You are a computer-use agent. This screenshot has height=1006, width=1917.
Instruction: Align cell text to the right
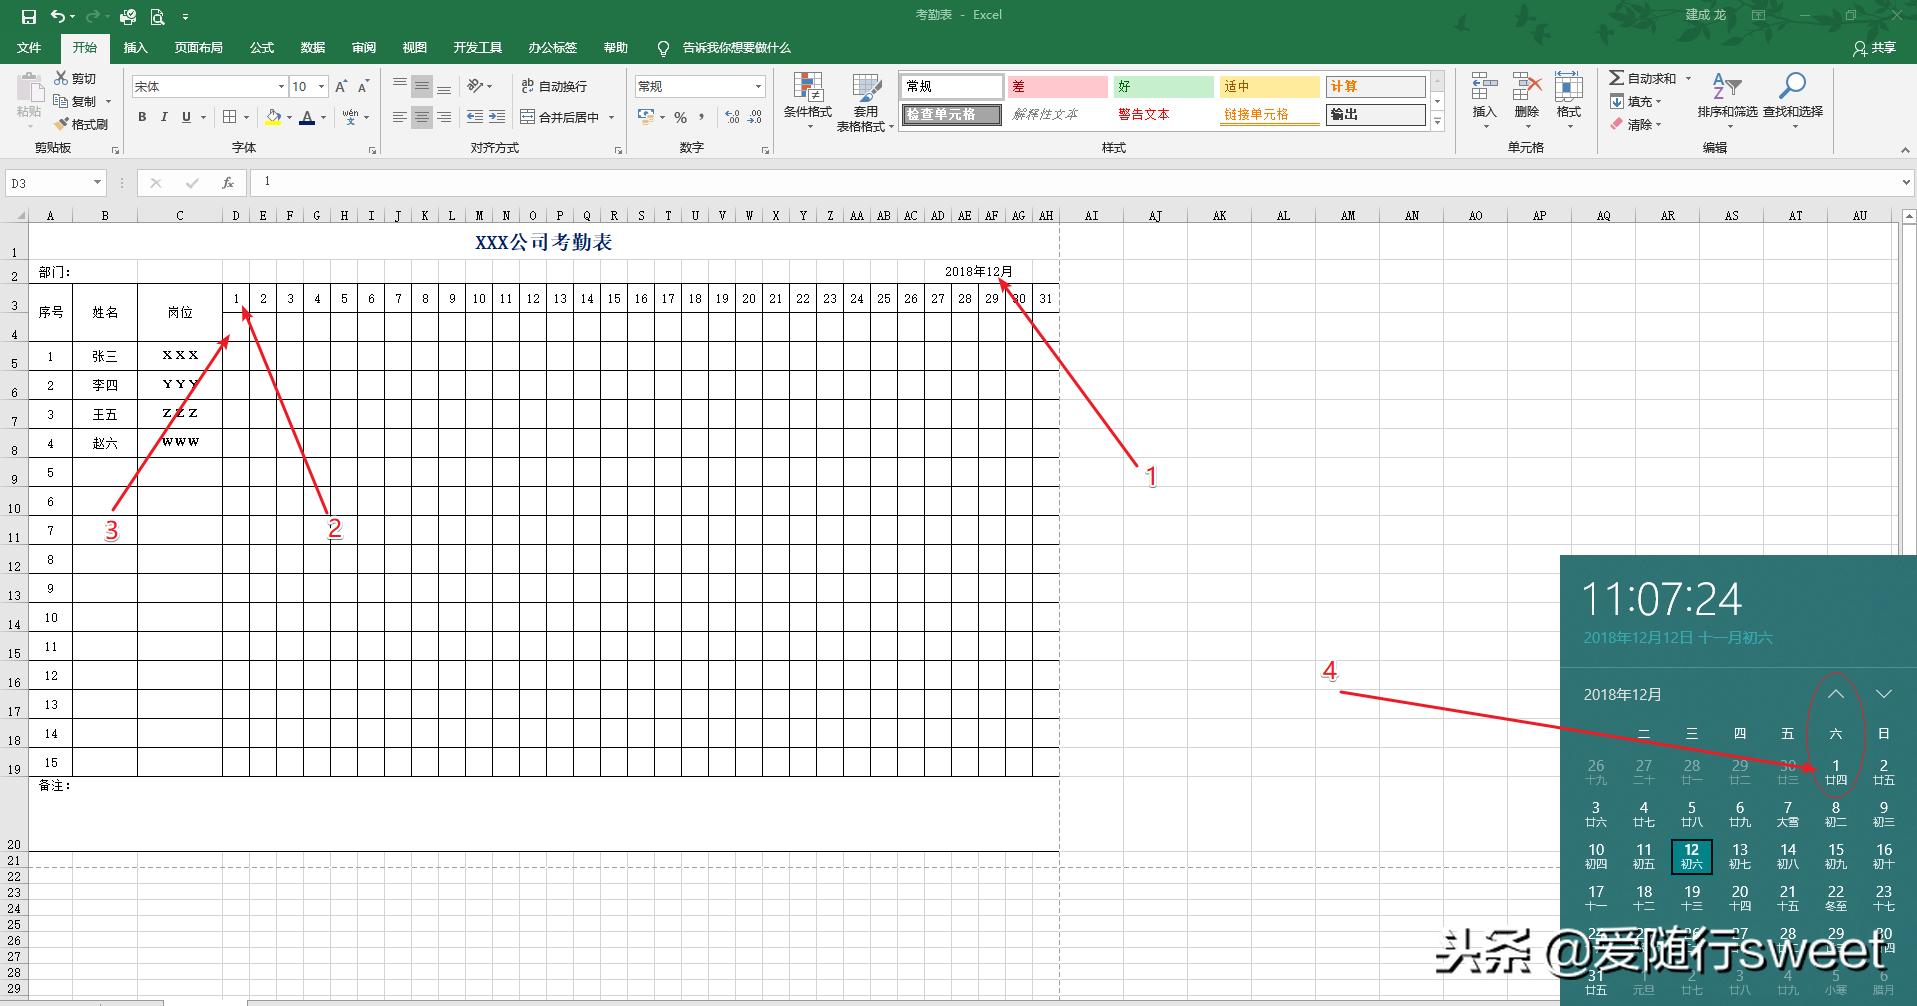coord(444,117)
